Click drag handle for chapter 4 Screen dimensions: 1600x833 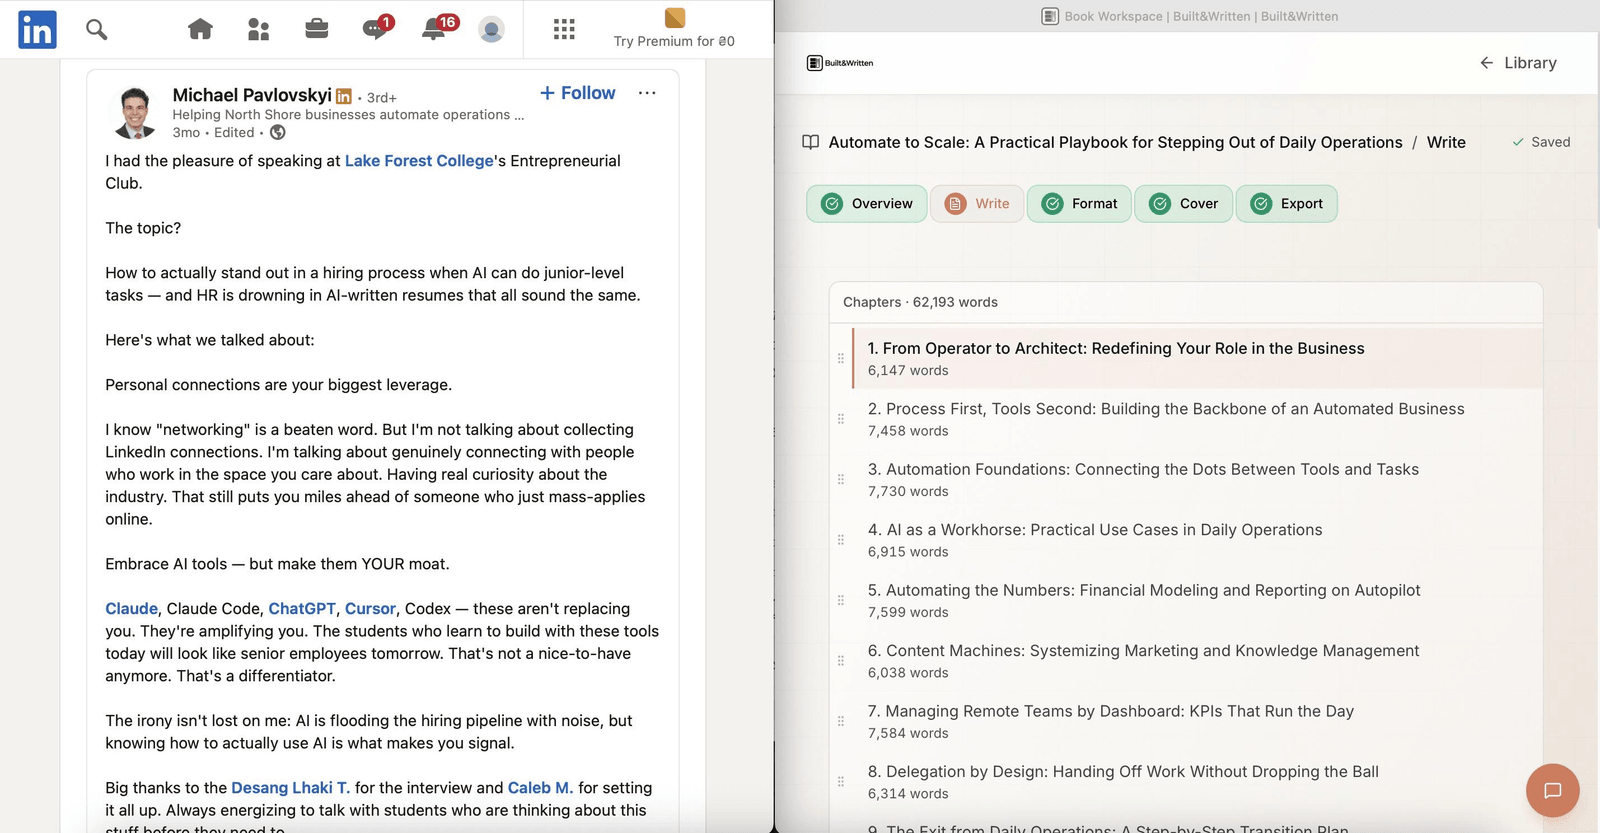840,540
